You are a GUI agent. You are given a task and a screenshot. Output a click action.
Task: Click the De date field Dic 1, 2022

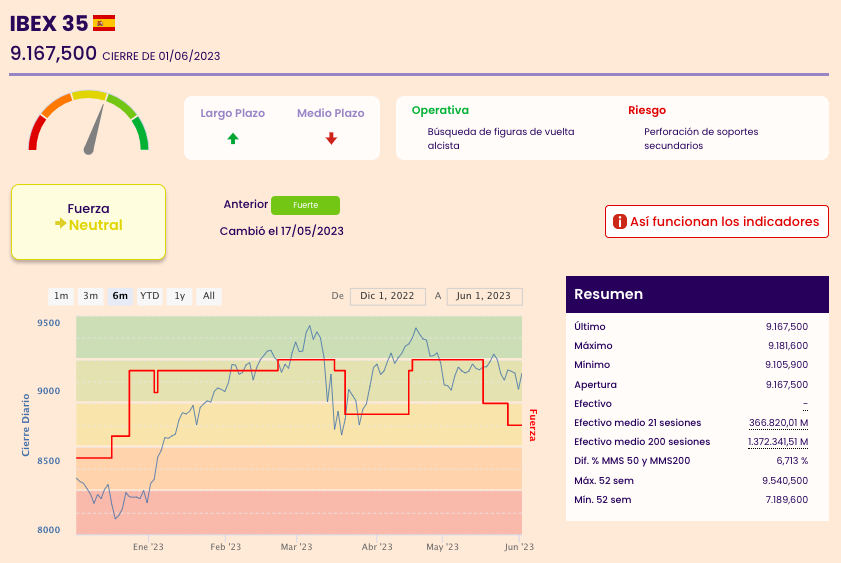pyautogui.click(x=387, y=296)
